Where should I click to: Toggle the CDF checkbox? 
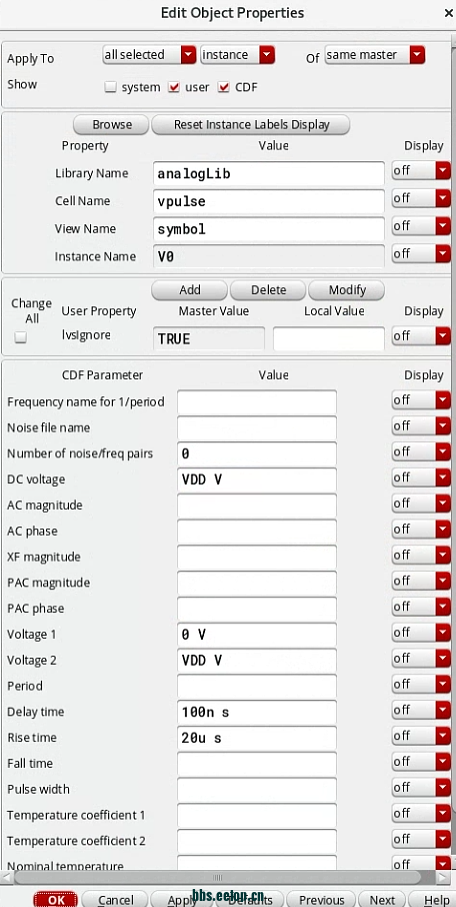click(223, 87)
